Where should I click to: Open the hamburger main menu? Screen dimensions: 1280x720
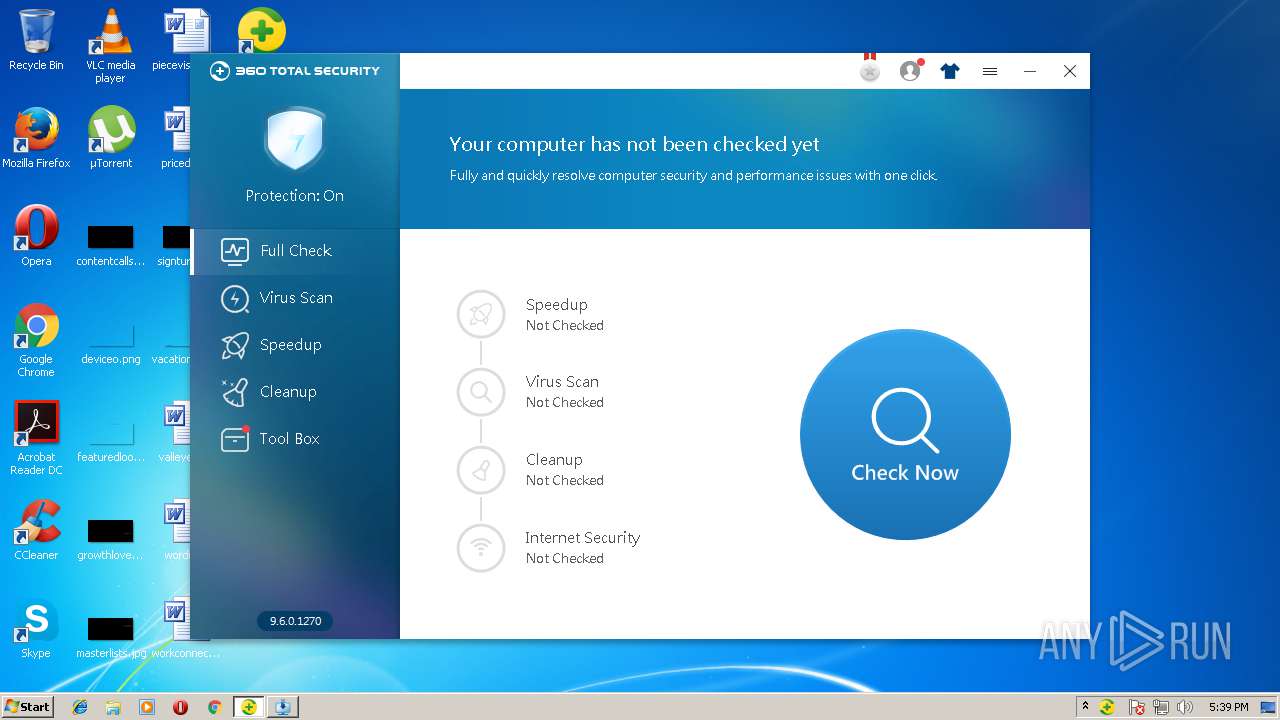(990, 71)
